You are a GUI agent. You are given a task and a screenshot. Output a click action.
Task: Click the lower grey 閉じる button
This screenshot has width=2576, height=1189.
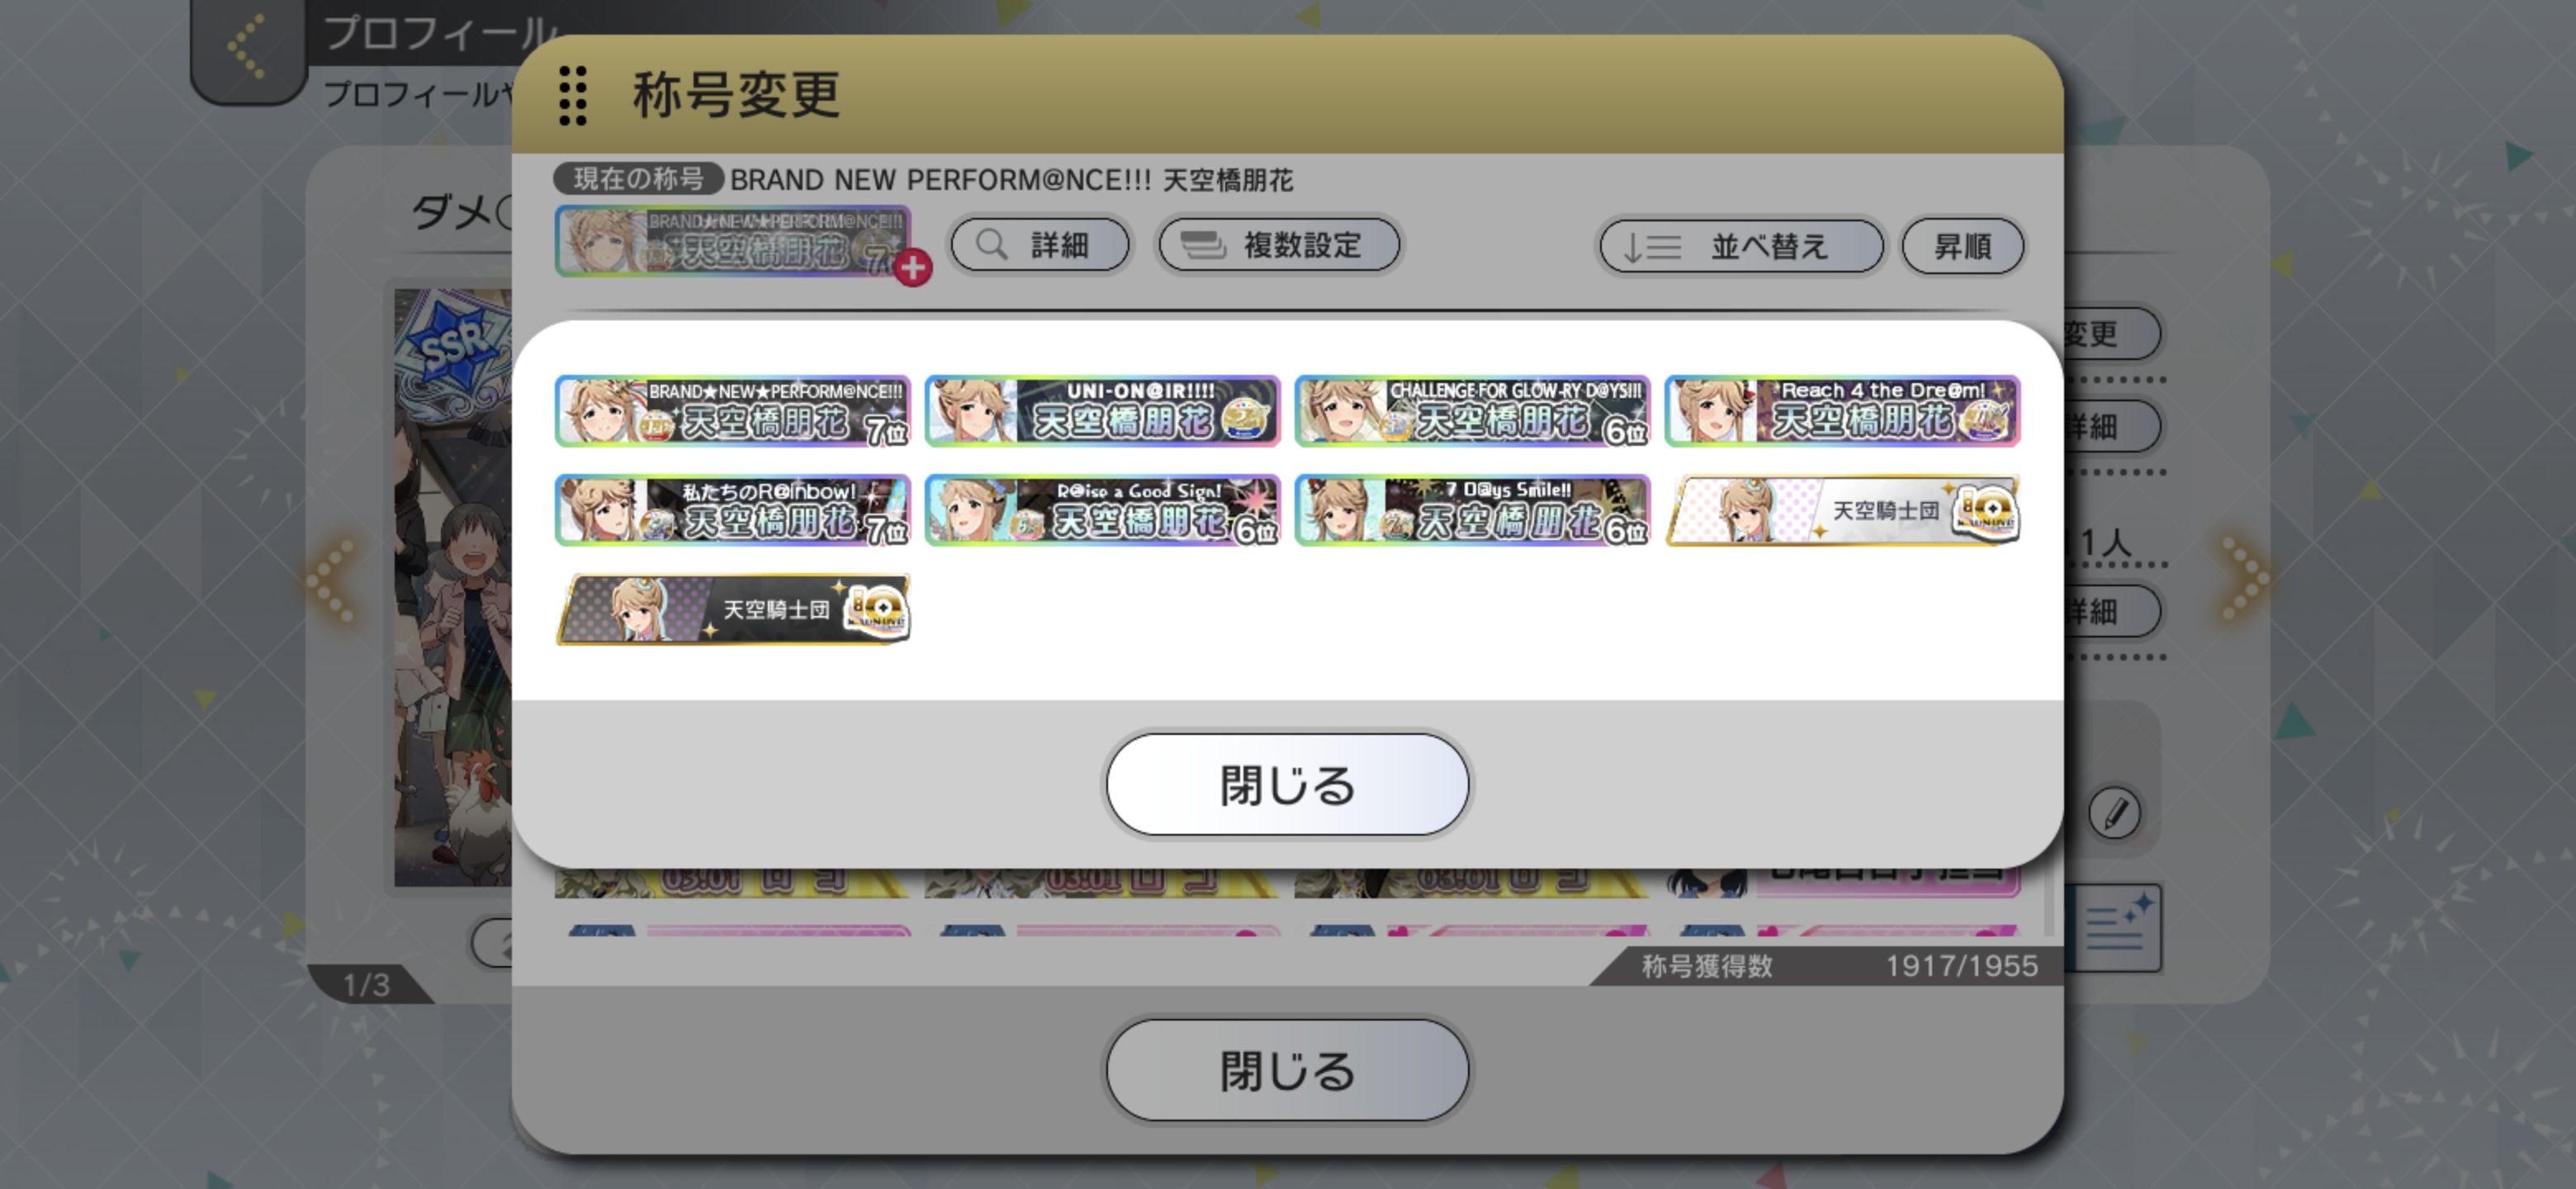(x=1287, y=1070)
